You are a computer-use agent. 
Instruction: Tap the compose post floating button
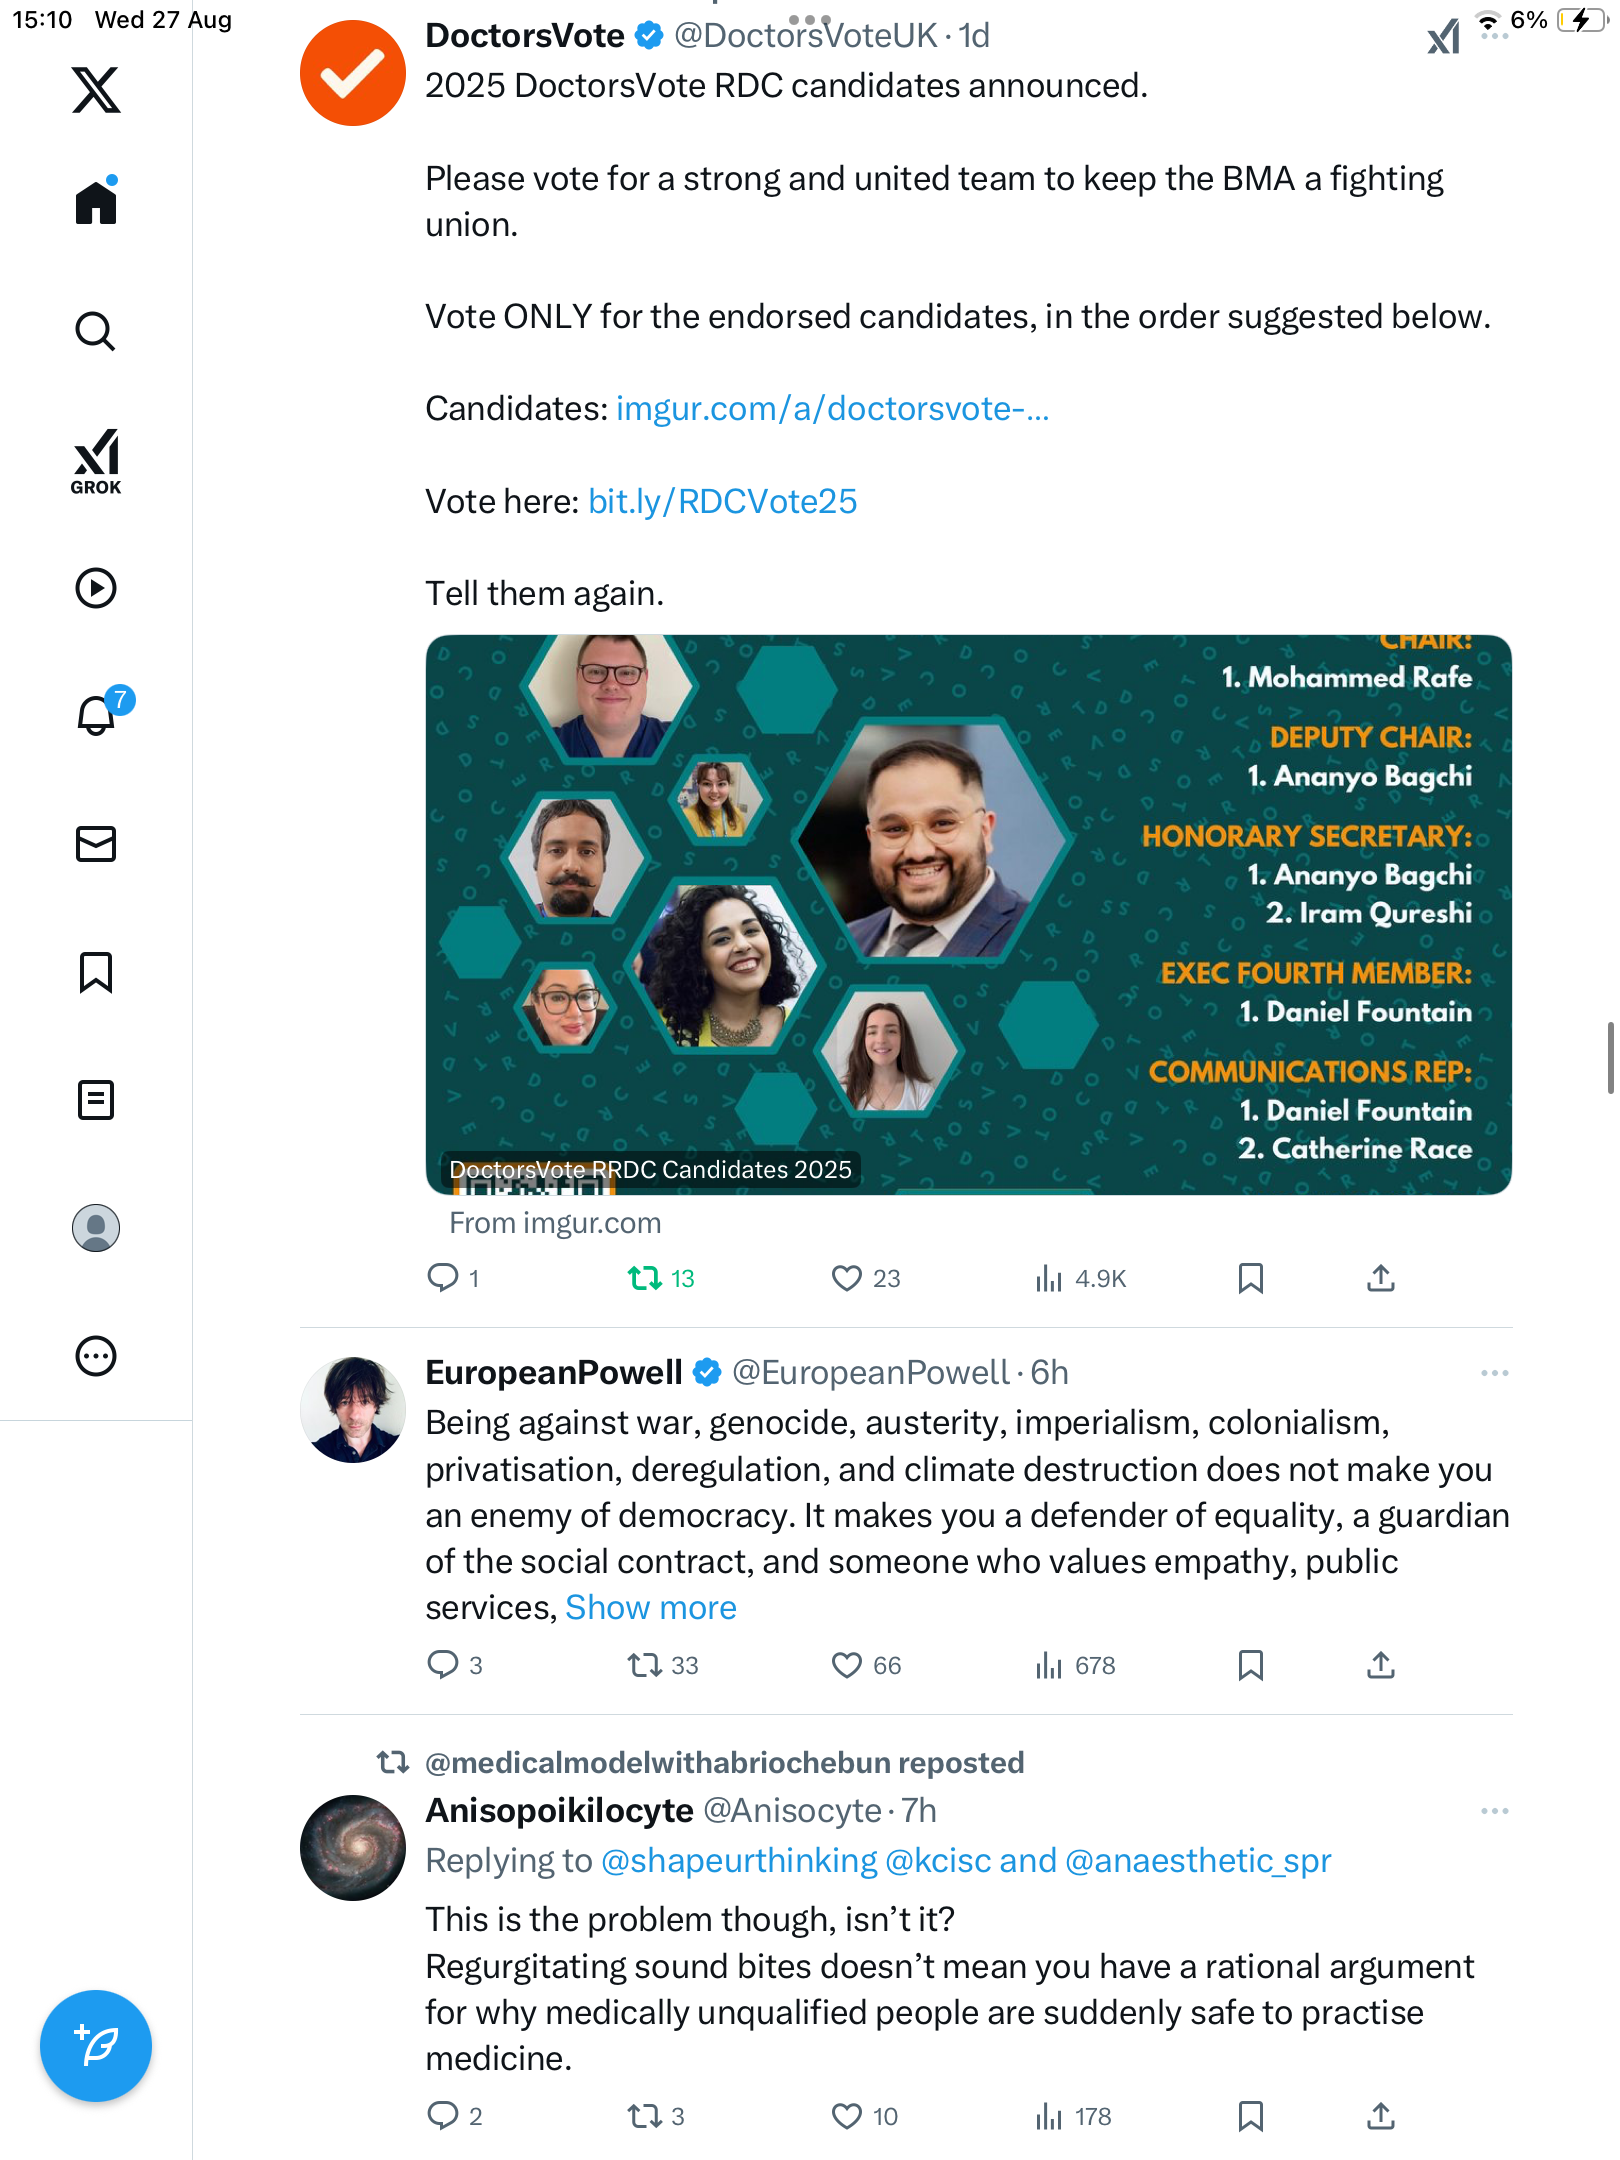click(x=96, y=2046)
